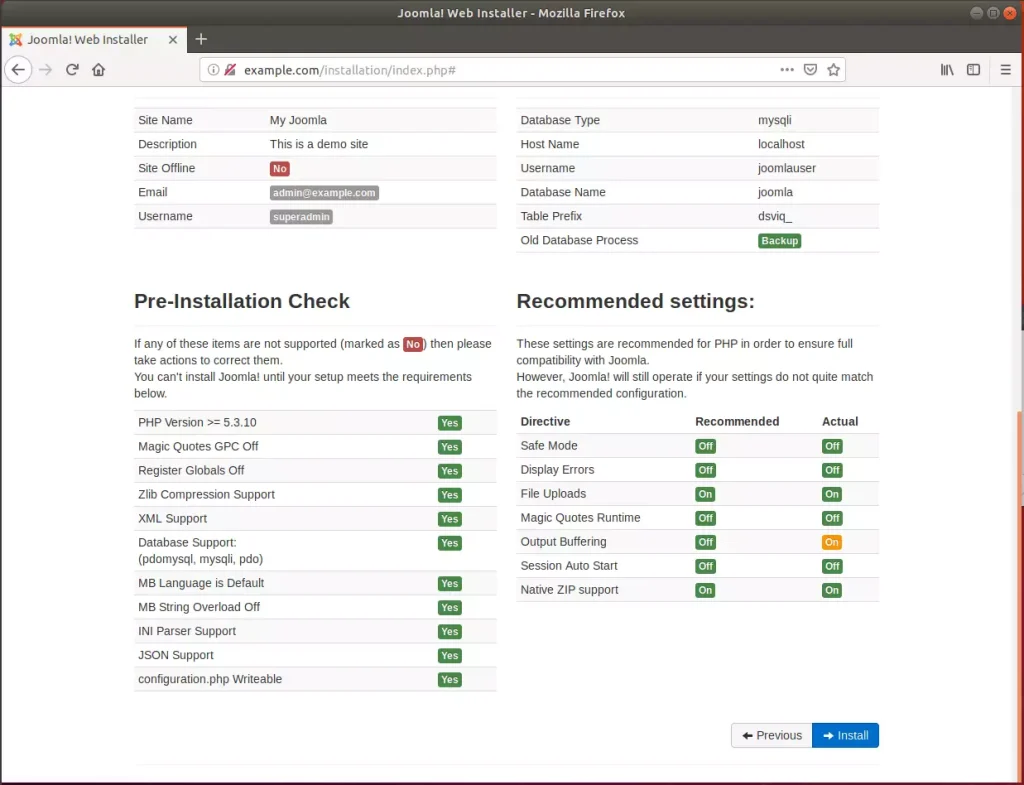The image size is (1024, 785).
Task: Click the Directive column header
Action: (x=545, y=421)
